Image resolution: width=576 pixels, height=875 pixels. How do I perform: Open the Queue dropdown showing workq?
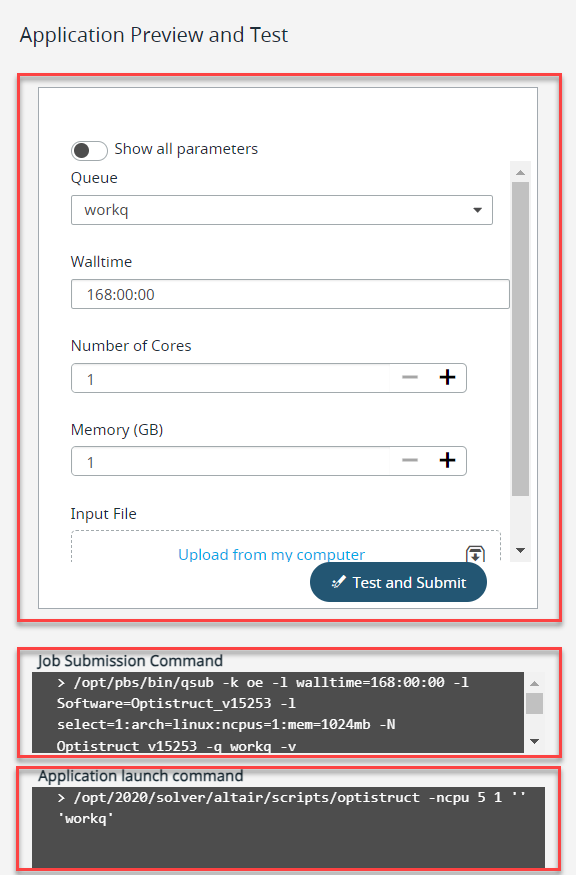coord(282,210)
